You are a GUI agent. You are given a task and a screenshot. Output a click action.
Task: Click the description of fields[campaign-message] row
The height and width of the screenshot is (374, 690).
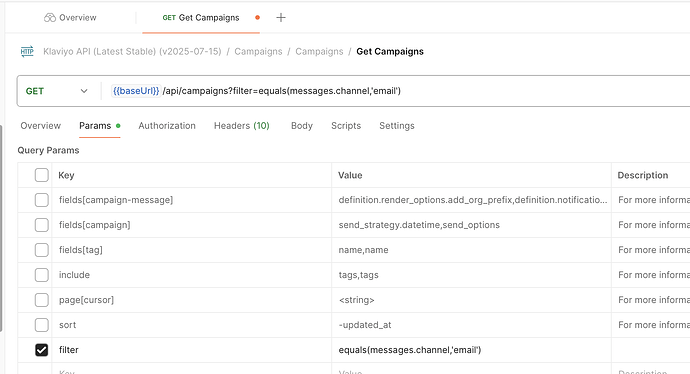(x=651, y=200)
